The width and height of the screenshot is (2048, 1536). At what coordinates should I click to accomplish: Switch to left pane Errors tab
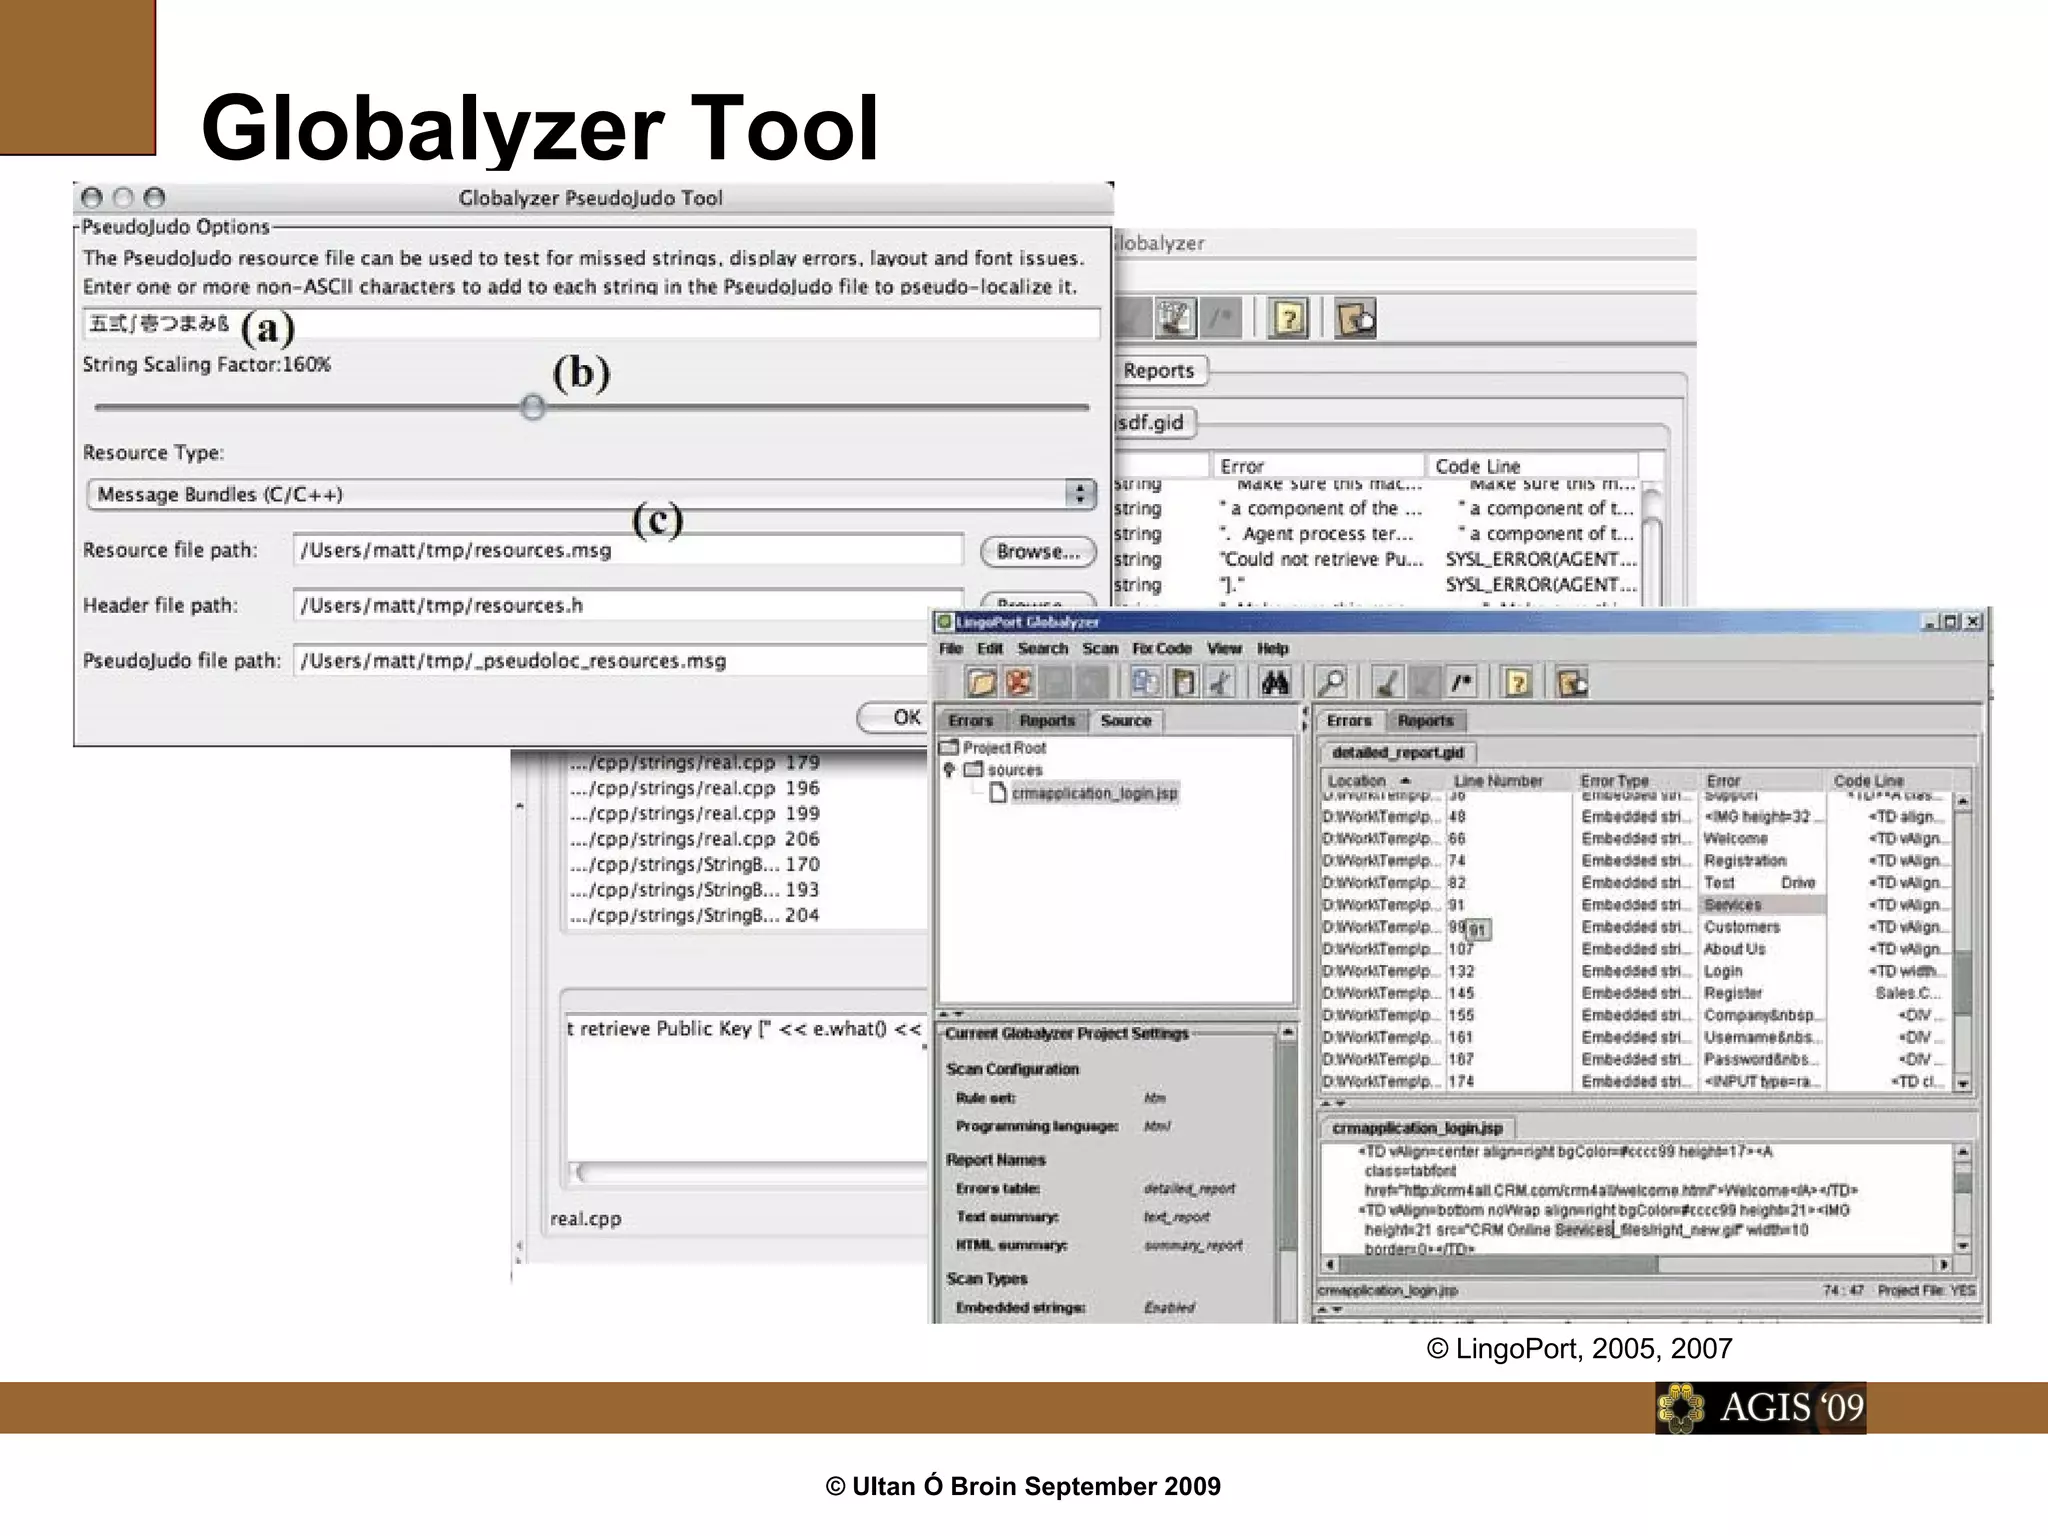970,721
